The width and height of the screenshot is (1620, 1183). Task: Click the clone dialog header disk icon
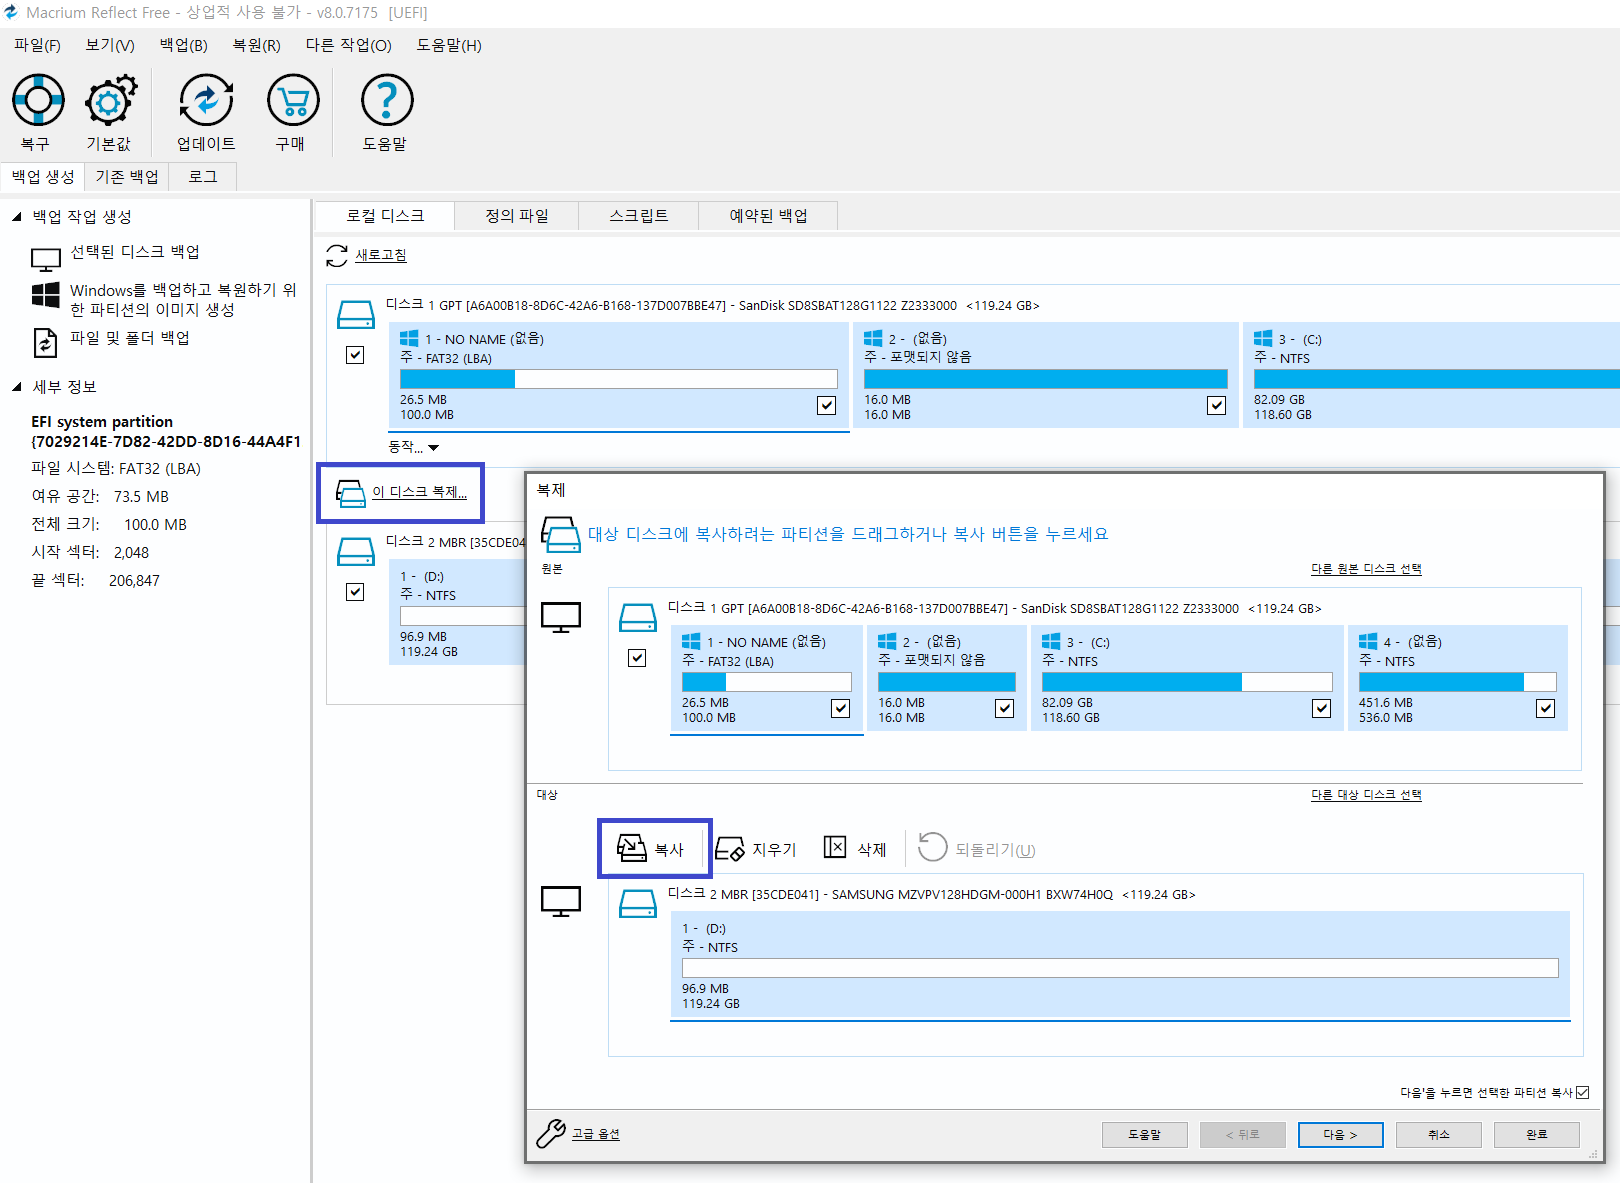click(x=561, y=534)
